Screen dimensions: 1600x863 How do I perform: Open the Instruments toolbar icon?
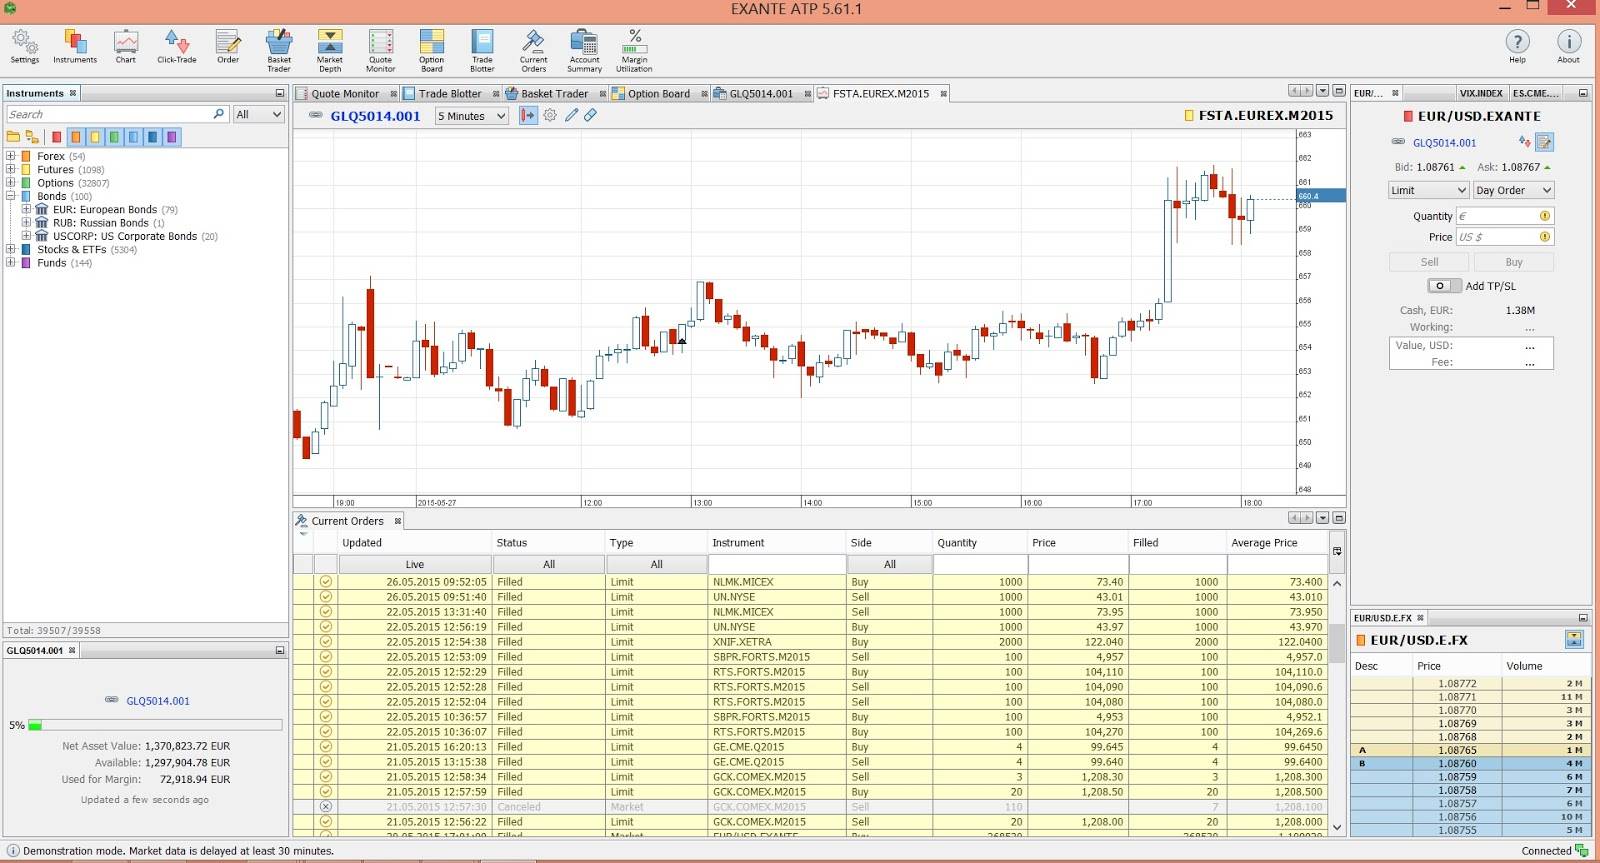pos(75,46)
